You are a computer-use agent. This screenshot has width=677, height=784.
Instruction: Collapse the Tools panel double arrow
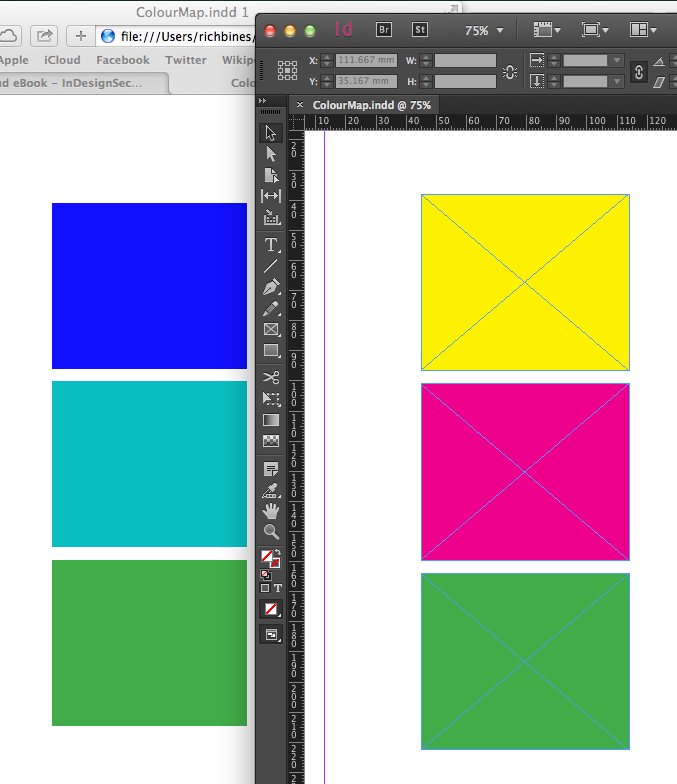pos(262,100)
